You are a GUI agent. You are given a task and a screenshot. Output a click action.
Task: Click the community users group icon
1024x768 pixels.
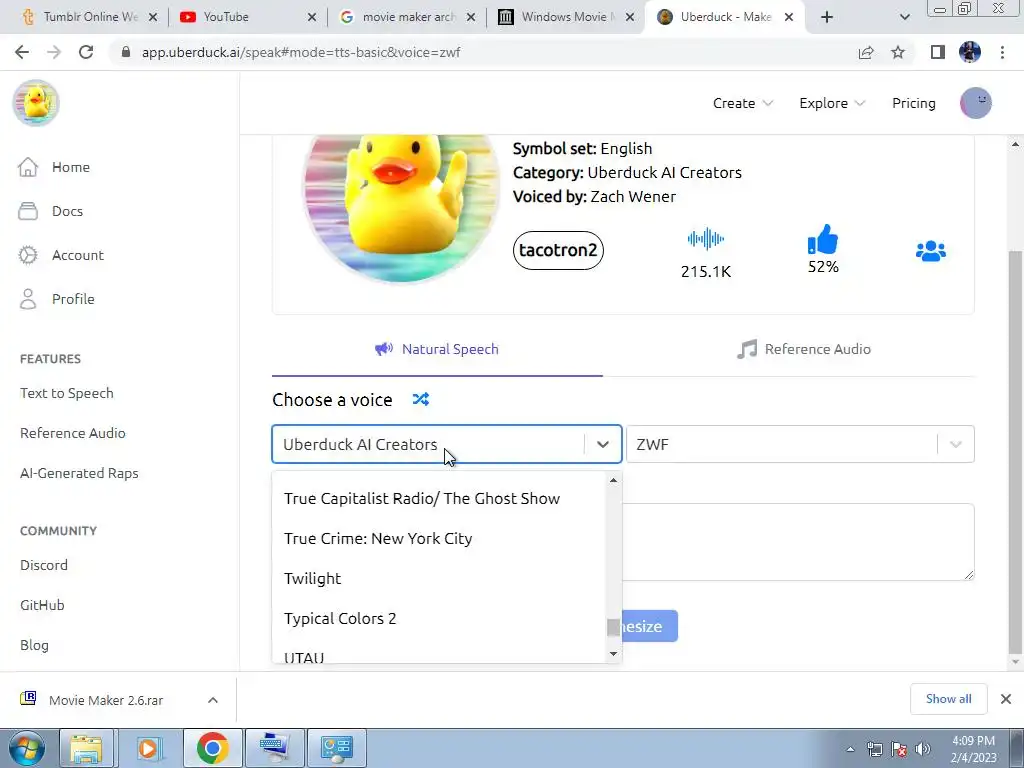coord(931,251)
